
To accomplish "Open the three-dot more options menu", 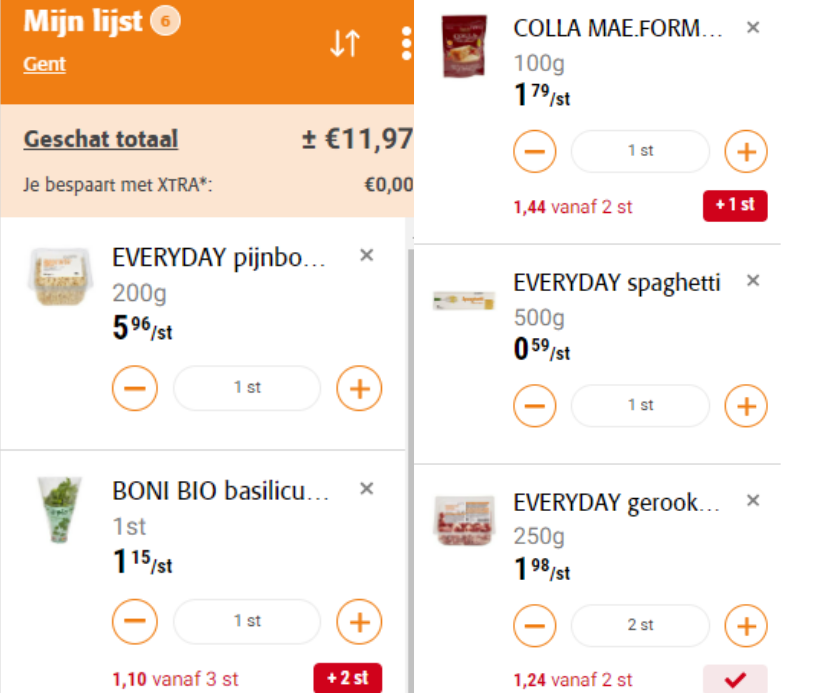I will tap(406, 43).
